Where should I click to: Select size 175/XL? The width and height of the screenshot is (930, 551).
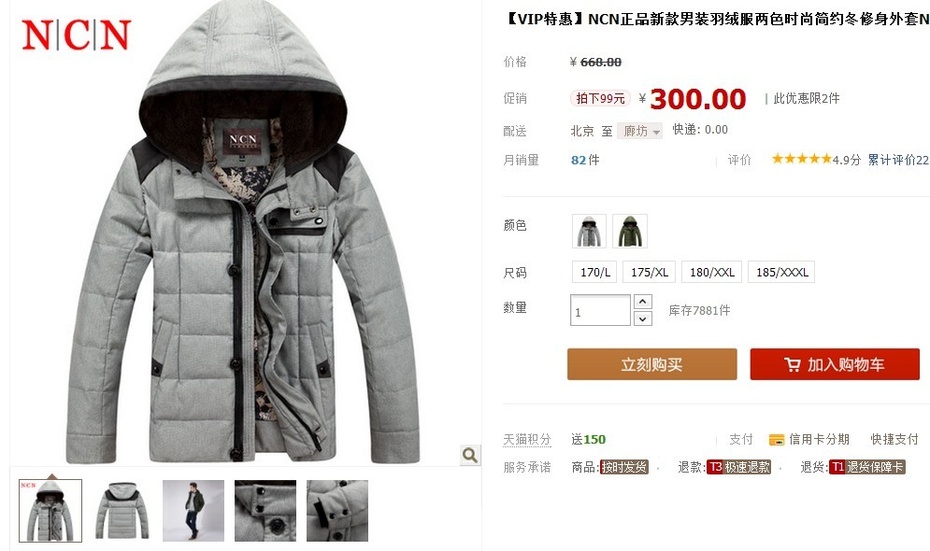(649, 272)
